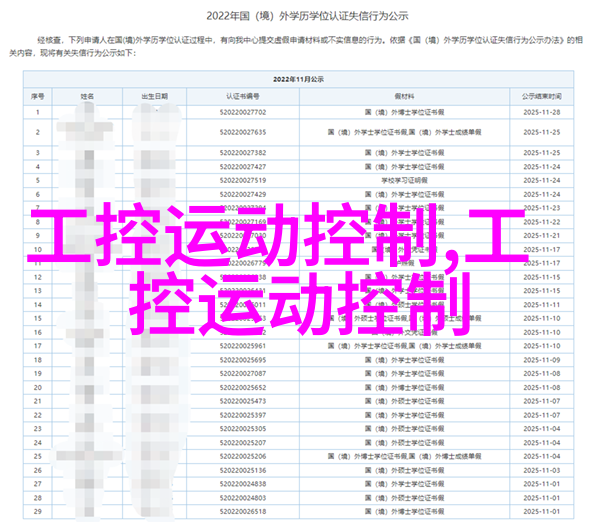Click the page title 2022年国（境）外学历学位认证失信行为公示

pyautogui.click(x=300, y=15)
